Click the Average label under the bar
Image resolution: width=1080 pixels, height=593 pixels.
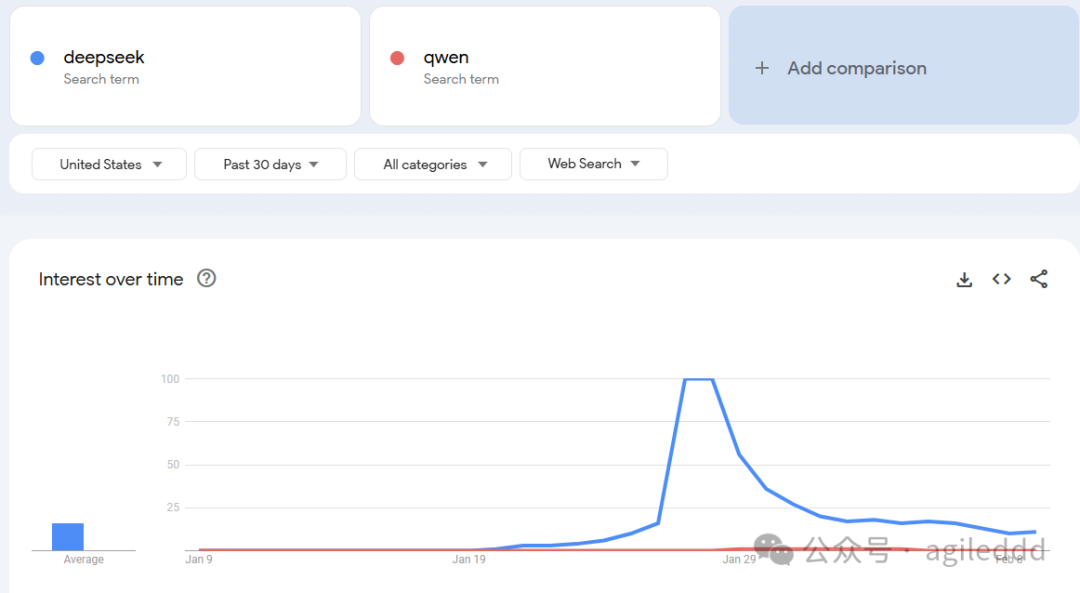[x=83, y=559]
